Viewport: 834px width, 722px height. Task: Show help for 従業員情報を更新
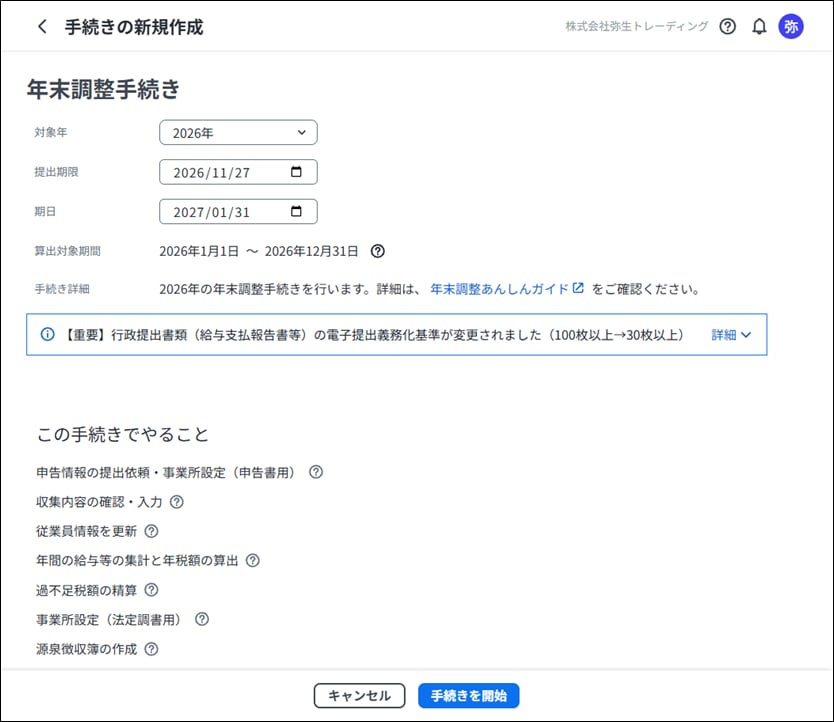click(152, 531)
